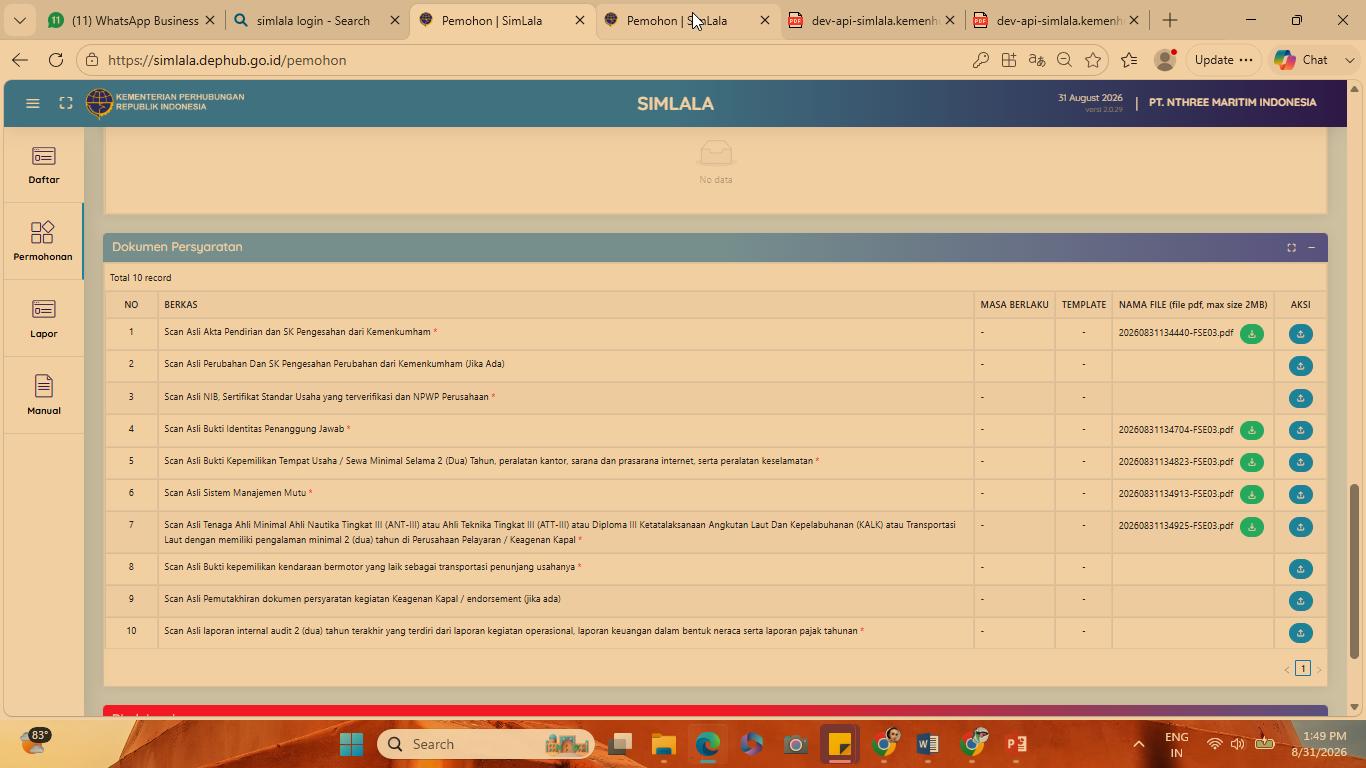Go to pagination page 1
The height and width of the screenshot is (768, 1366).
1302,668
